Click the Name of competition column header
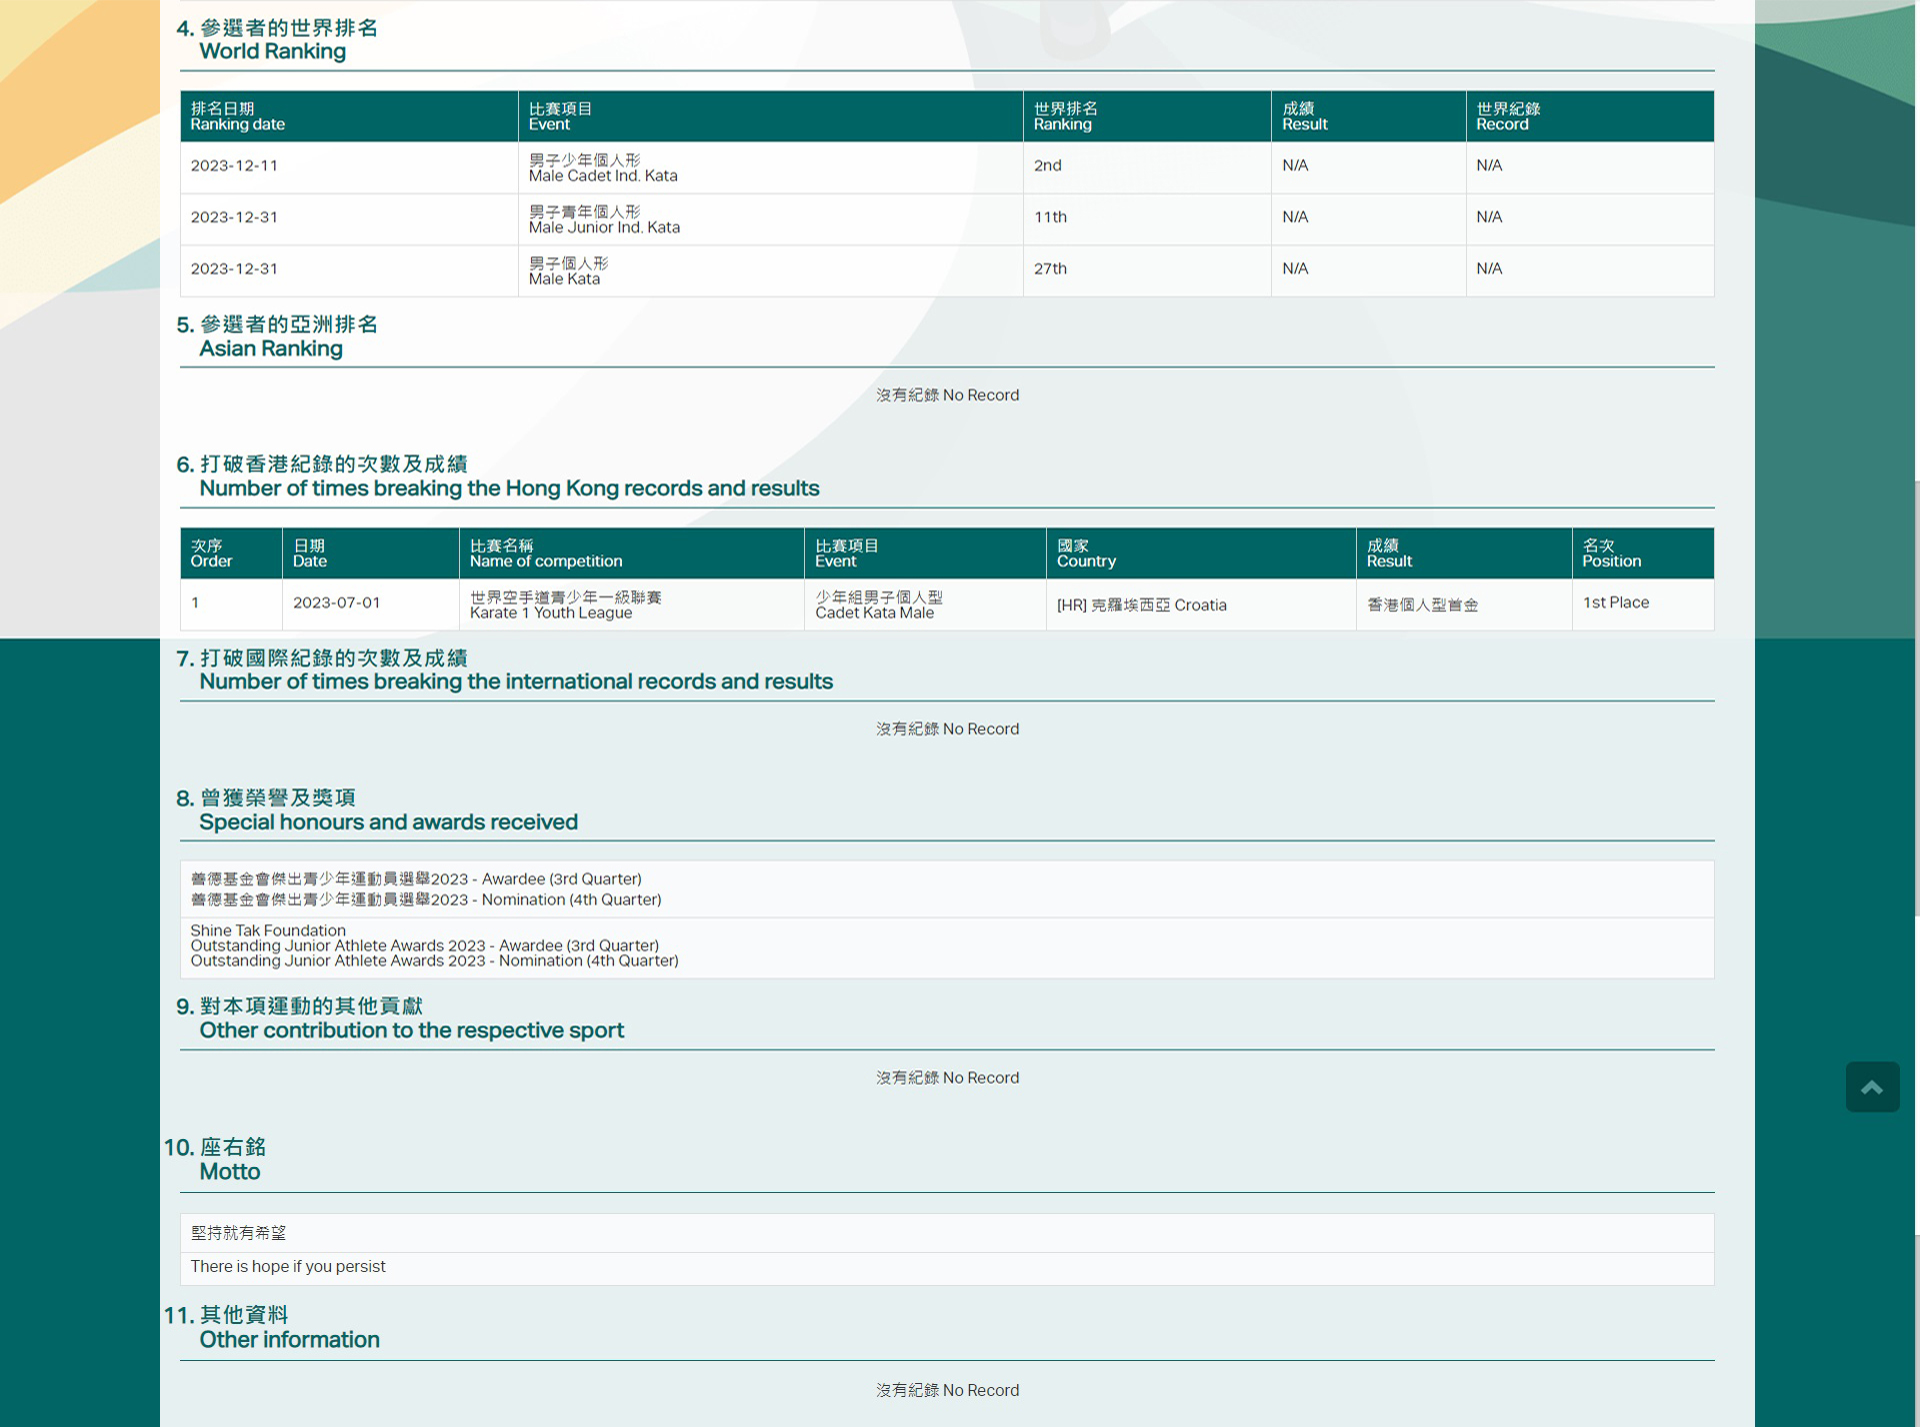This screenshot has width=1920, height=1427. pyautogui.click(x=545, y=554)
